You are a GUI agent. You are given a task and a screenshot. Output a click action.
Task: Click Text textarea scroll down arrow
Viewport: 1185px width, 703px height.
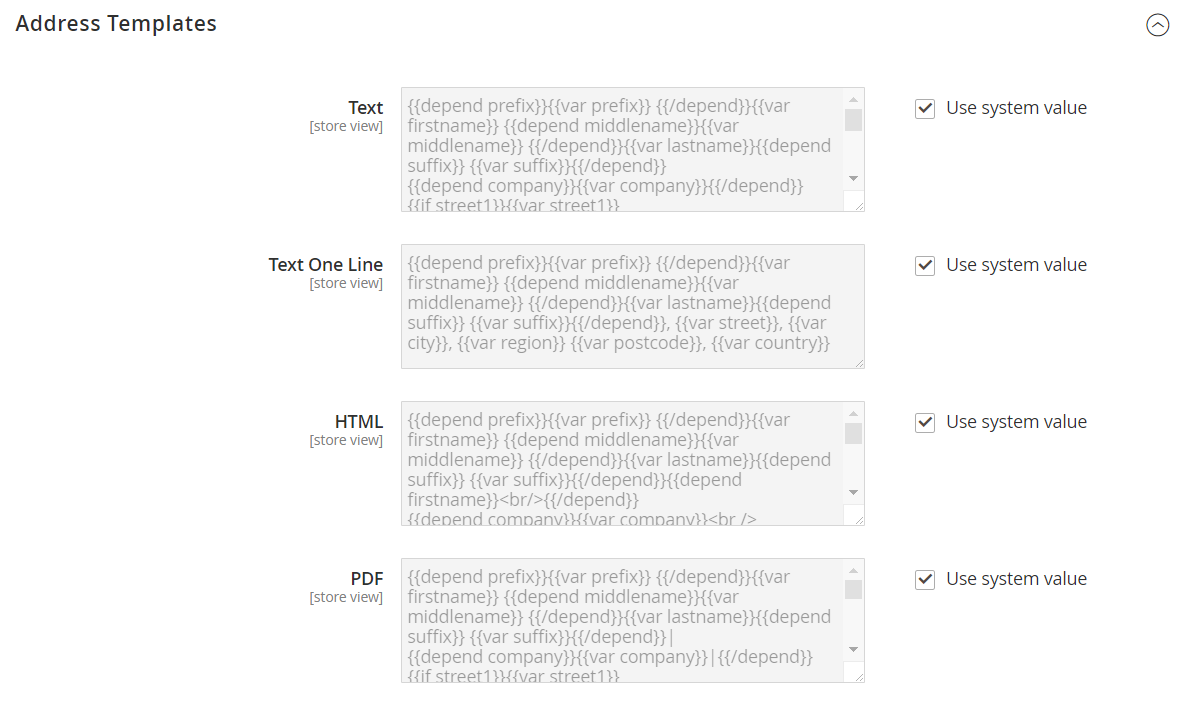click(x=853, y=178)
